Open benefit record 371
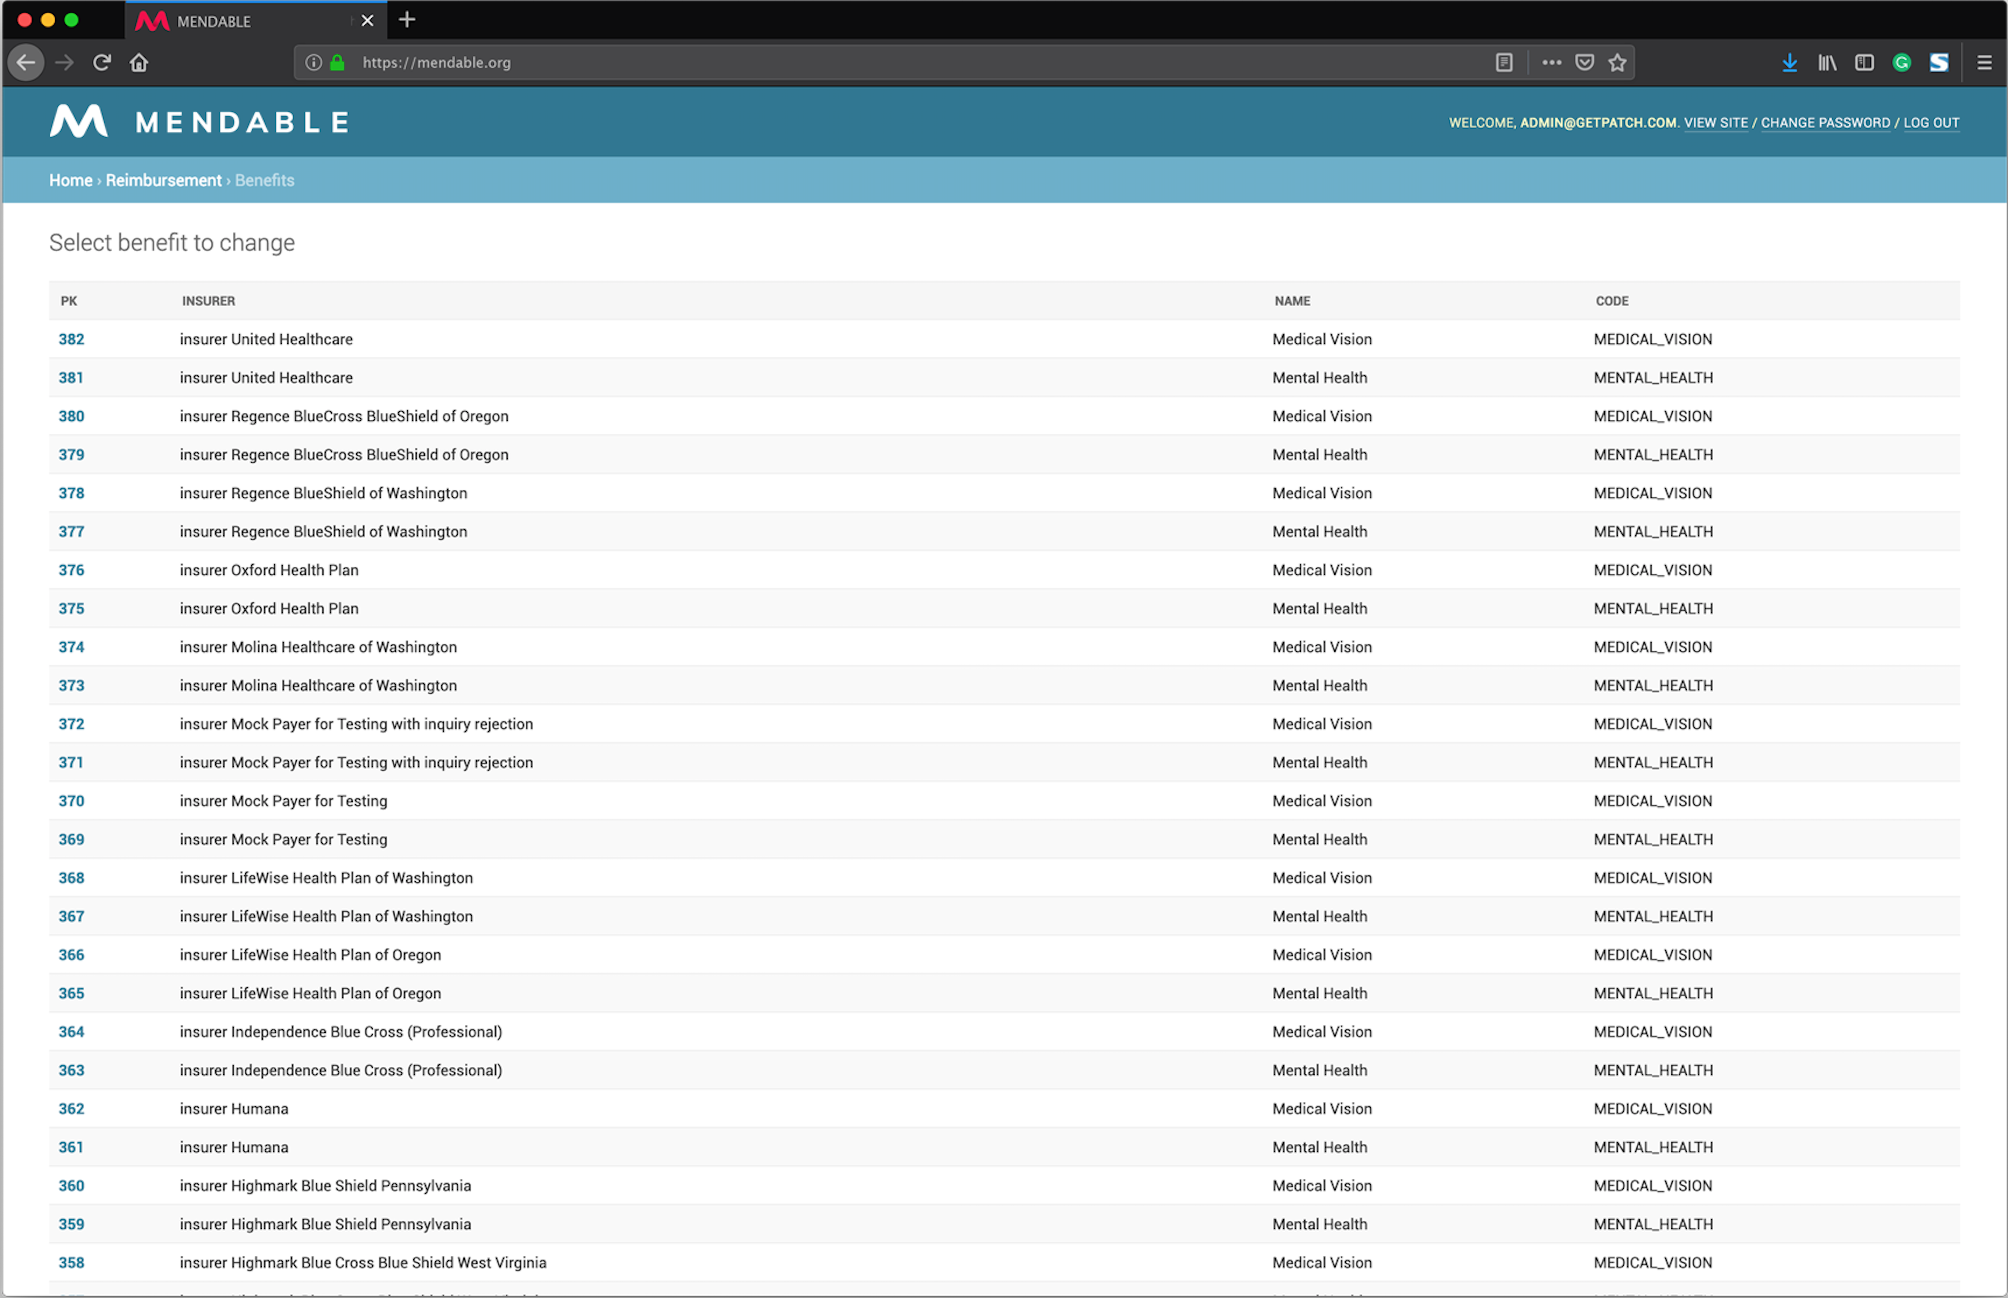Viewport: 2008px width, 1298px height. (71, 762)
